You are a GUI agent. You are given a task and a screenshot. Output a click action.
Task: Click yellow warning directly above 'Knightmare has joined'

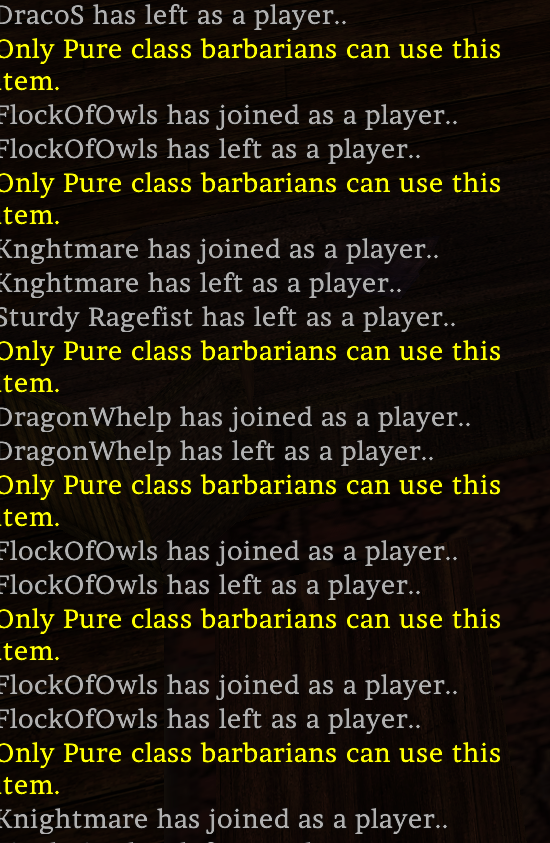pyautogui.click(x=251, y=769)
